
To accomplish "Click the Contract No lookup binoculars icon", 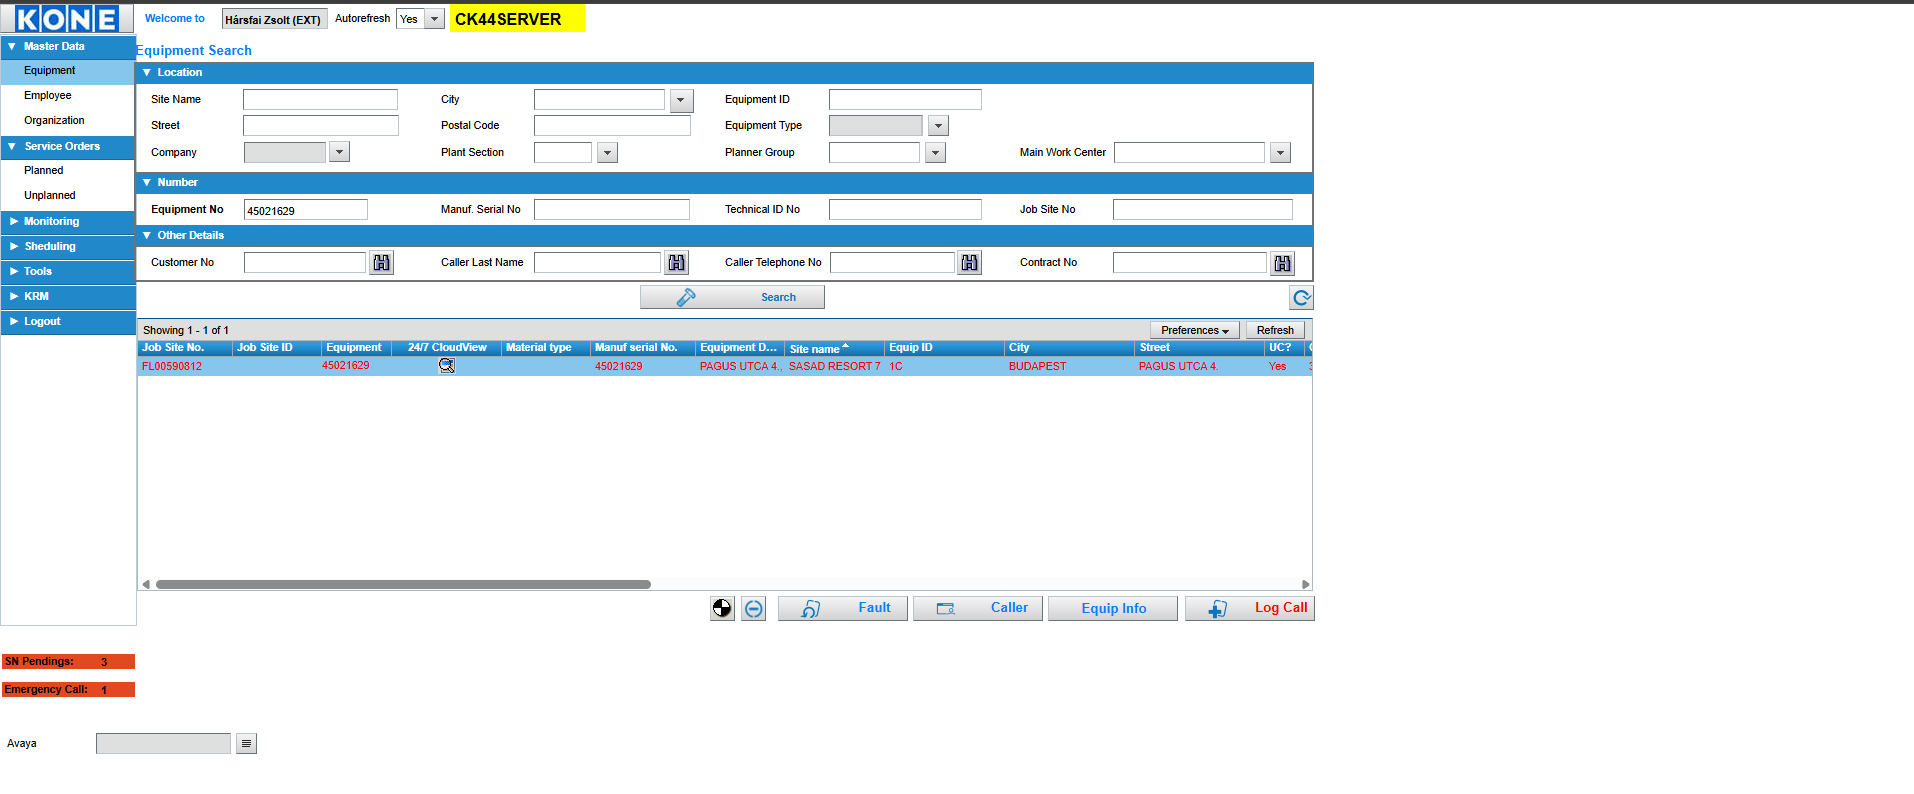I will tap(1282, 264).
